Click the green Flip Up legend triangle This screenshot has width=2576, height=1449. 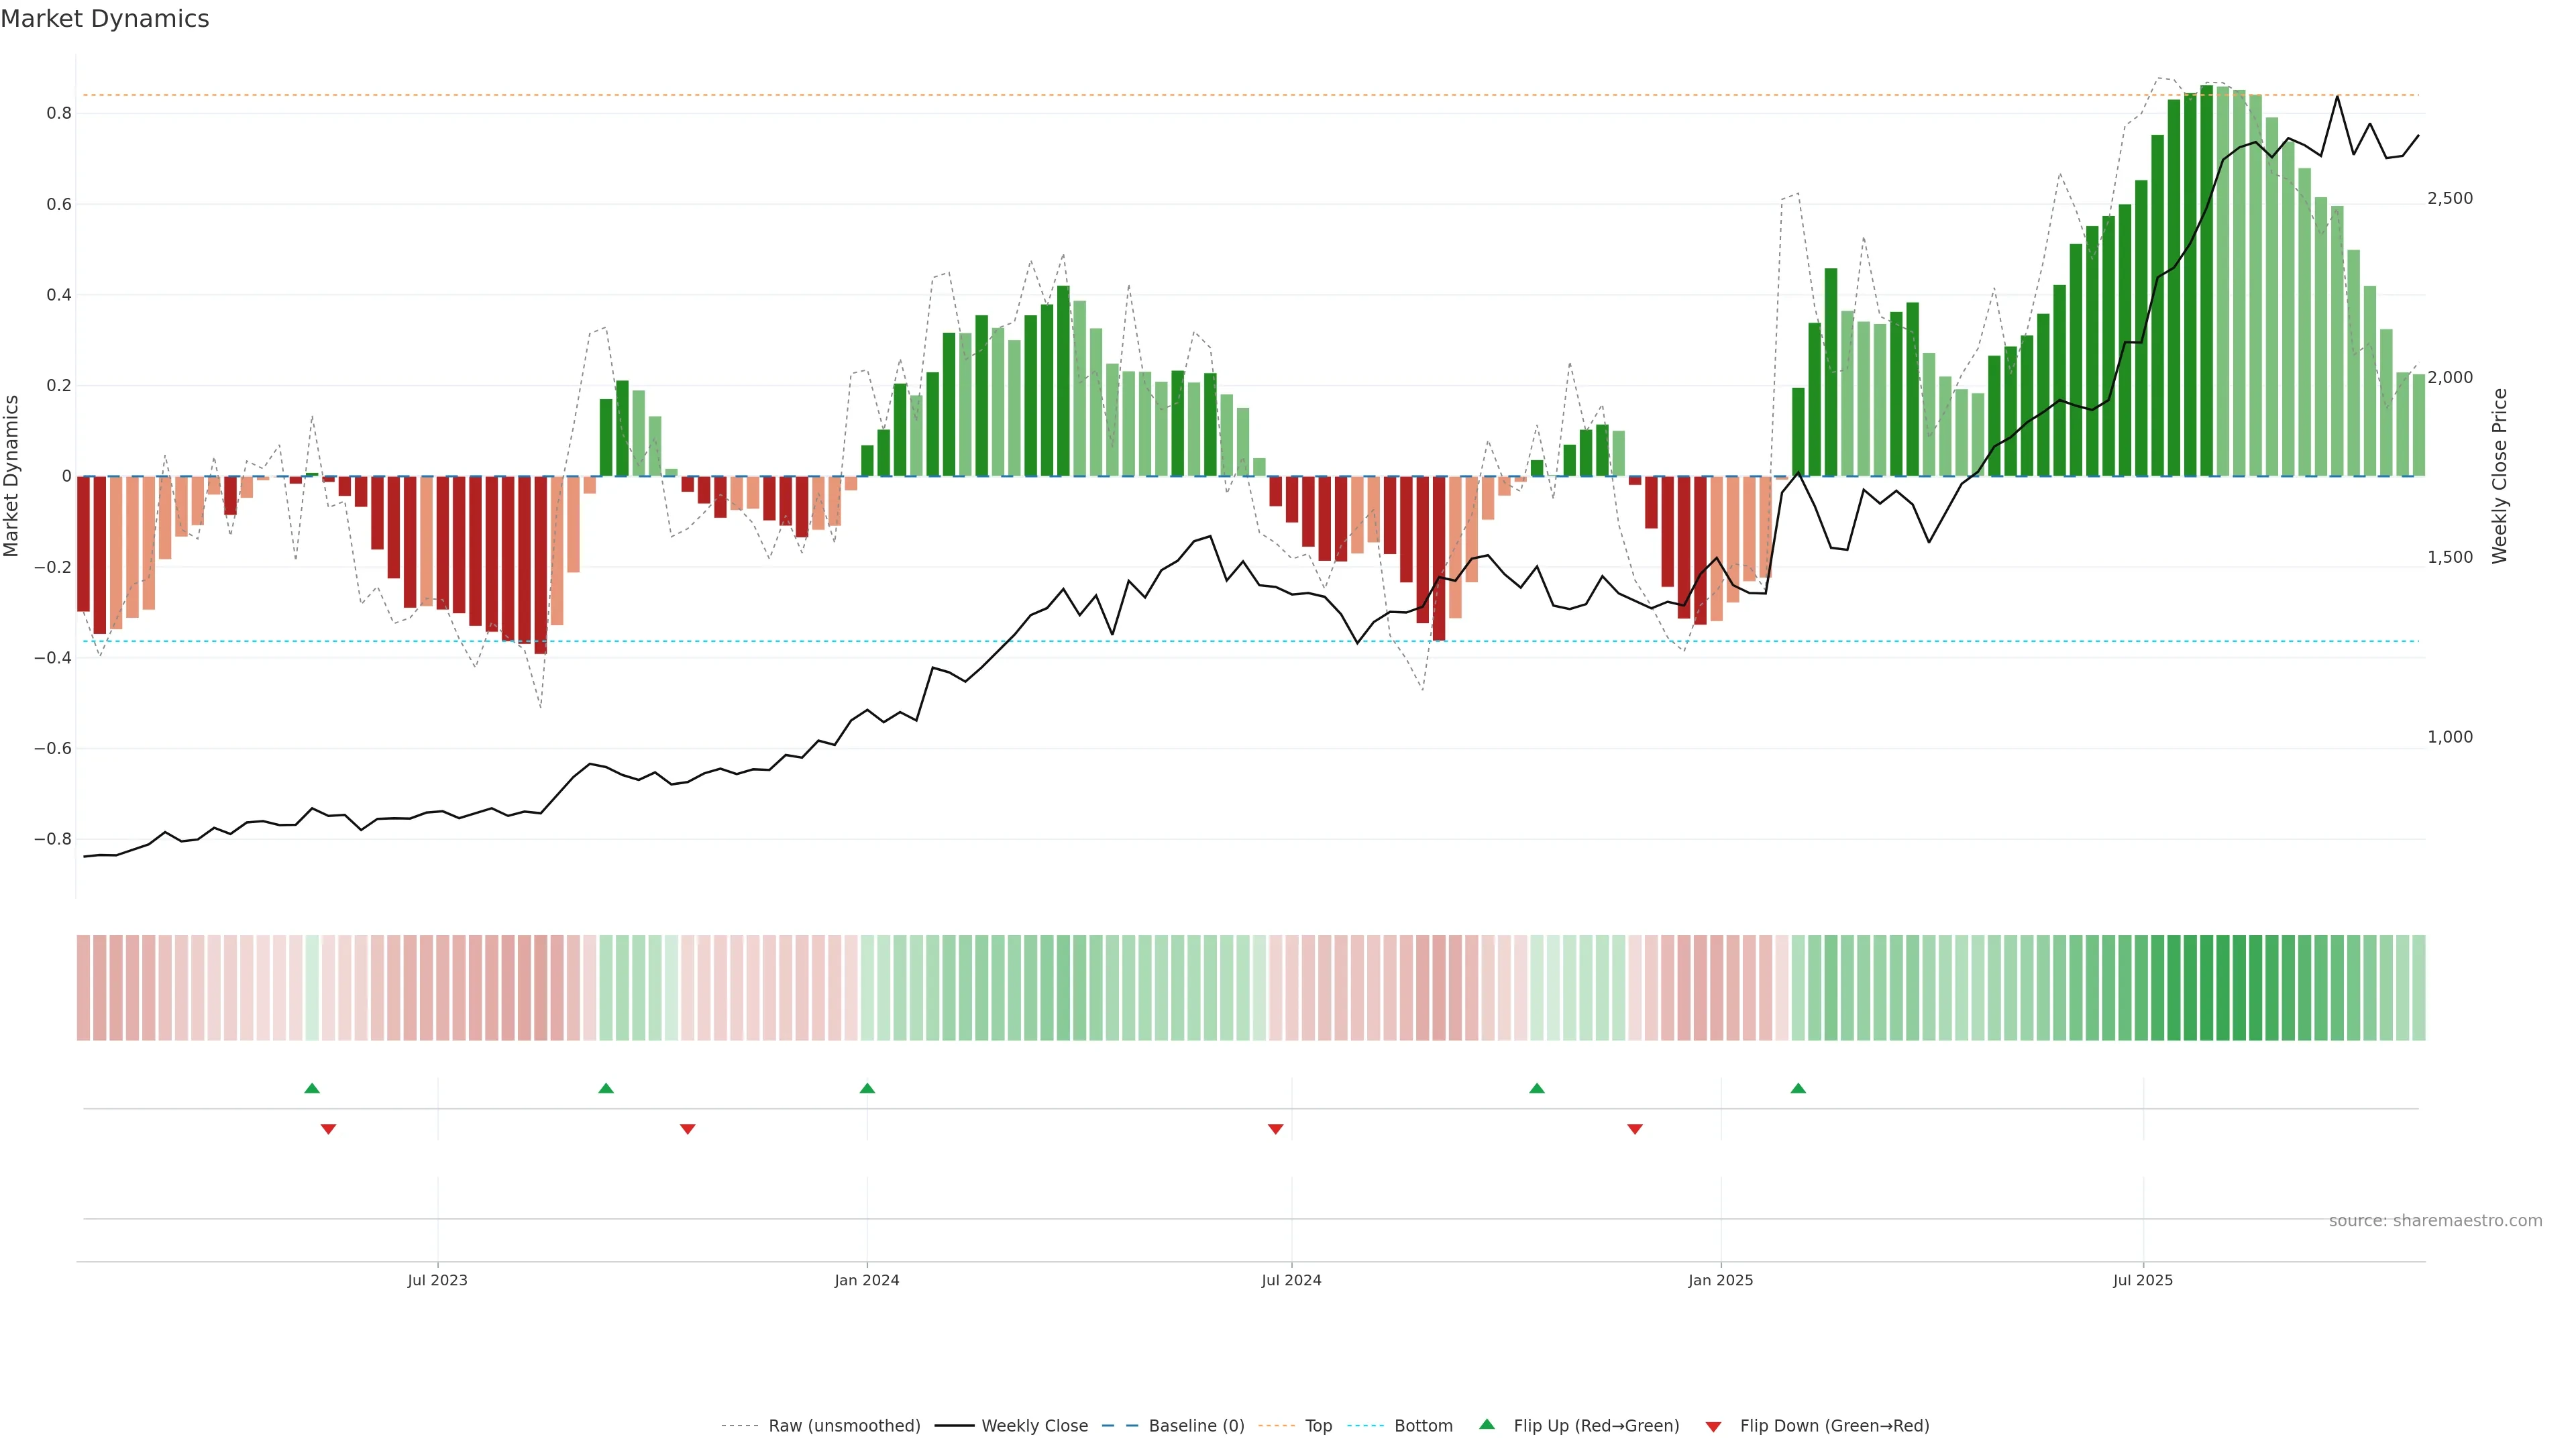(1487, 1424)
